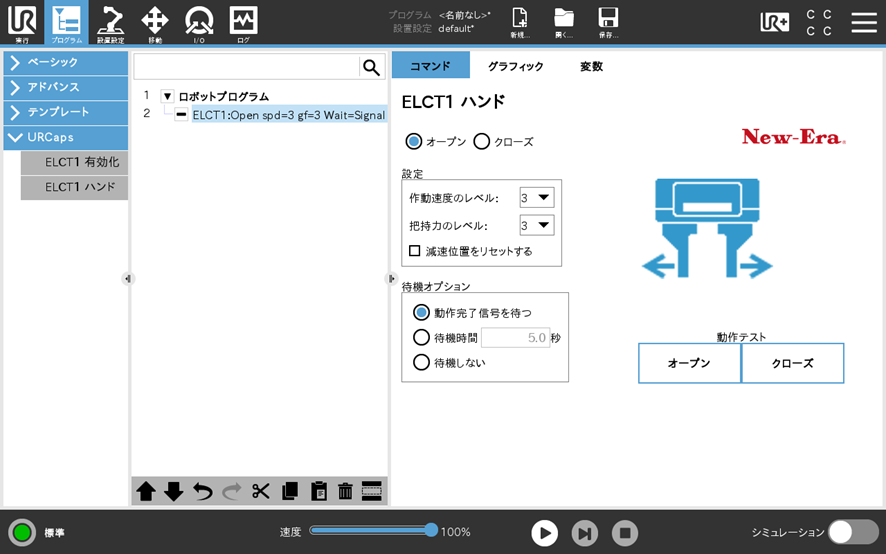Move node up with arrow icon
Viewport: 886px width, 554px height.
146,491
